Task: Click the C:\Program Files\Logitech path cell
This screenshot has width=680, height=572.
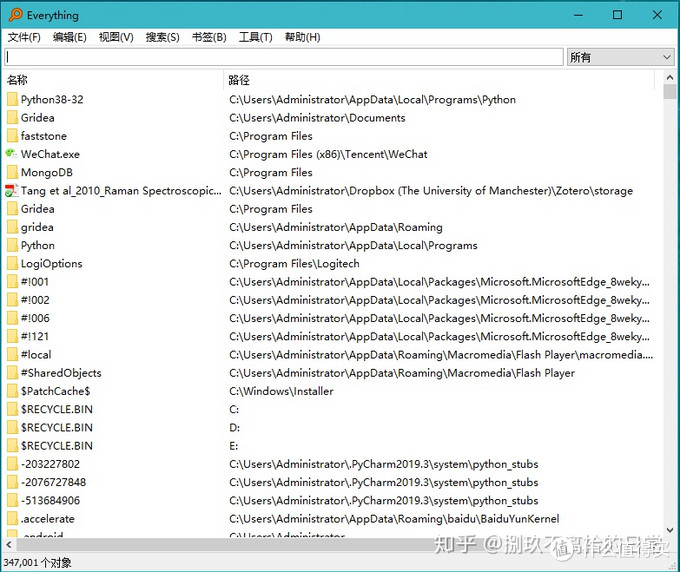Action: [x=294, y=264]
